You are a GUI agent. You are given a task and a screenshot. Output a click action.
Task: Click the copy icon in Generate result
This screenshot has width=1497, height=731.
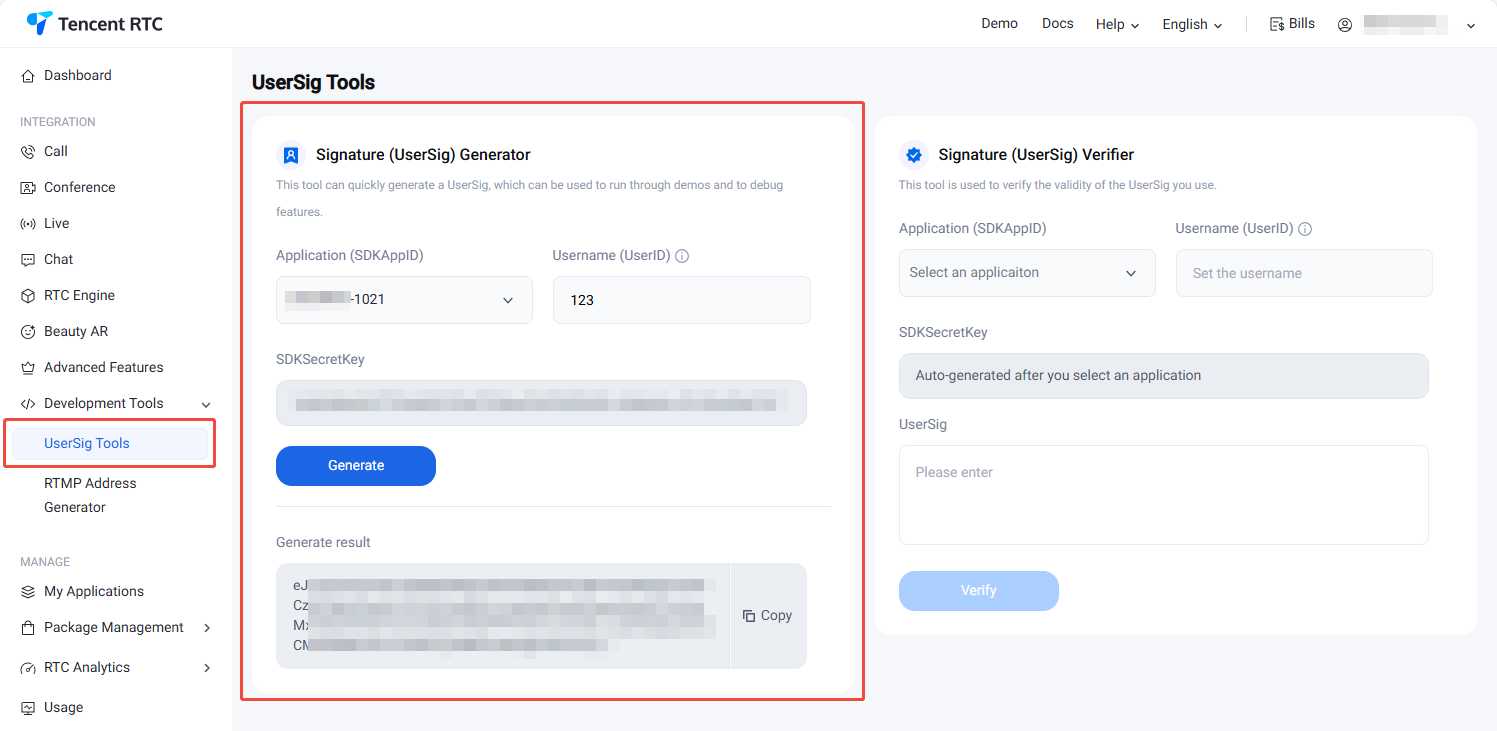[x=749, y=616]
